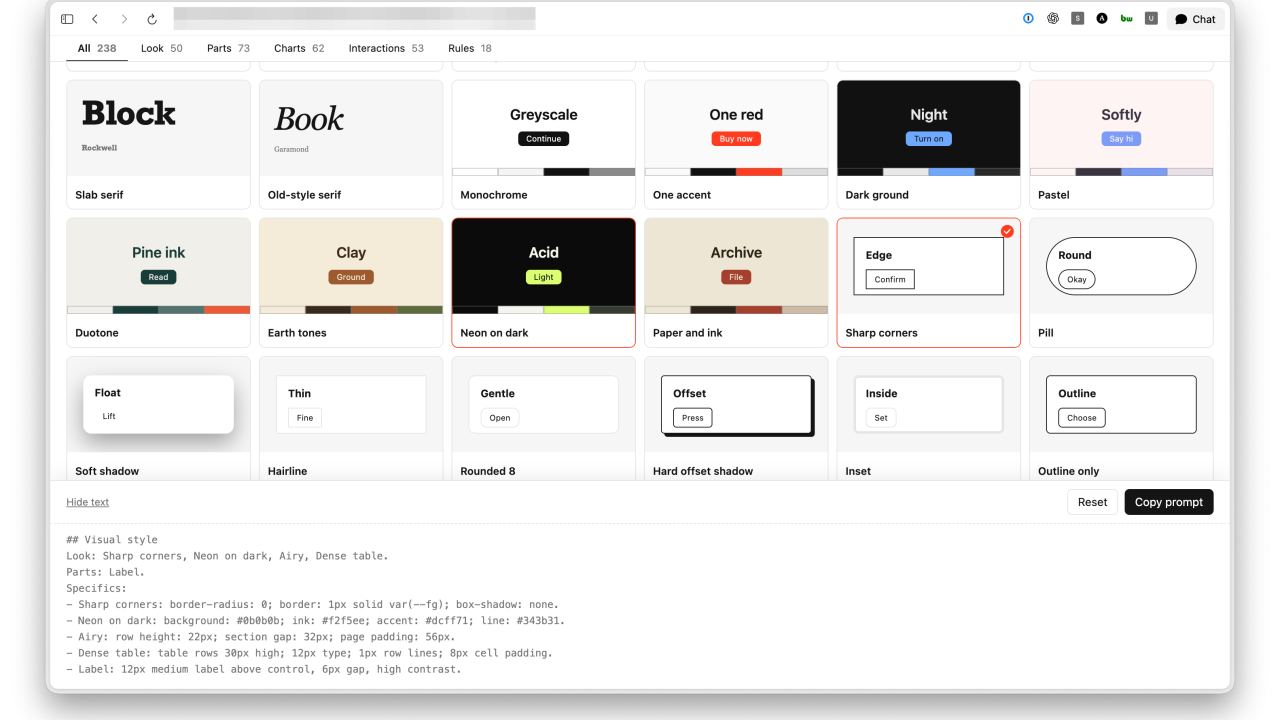Choose the Hard offset shadow card
Image resolution: width=1280 pixels, height=720 pixels.
tap(736, 419)
